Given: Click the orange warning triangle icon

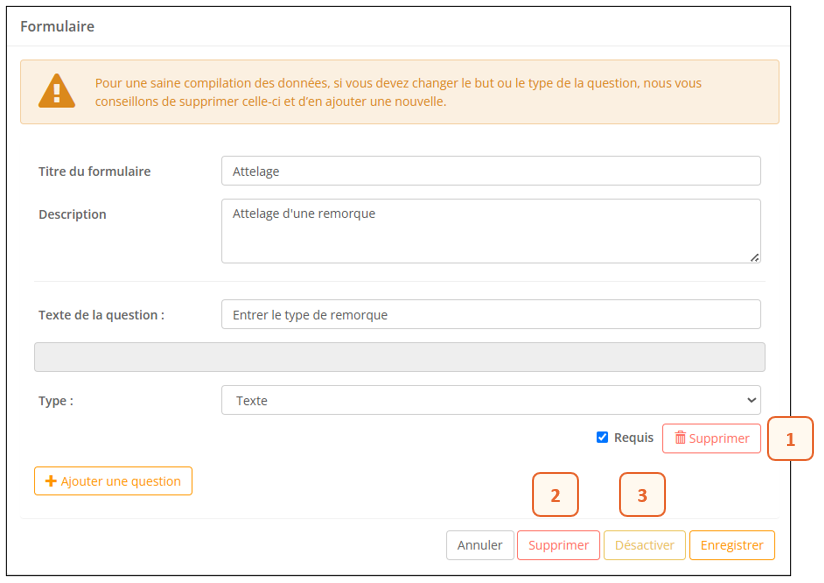Looking at the screenshot, I should (x=57, y=91).
